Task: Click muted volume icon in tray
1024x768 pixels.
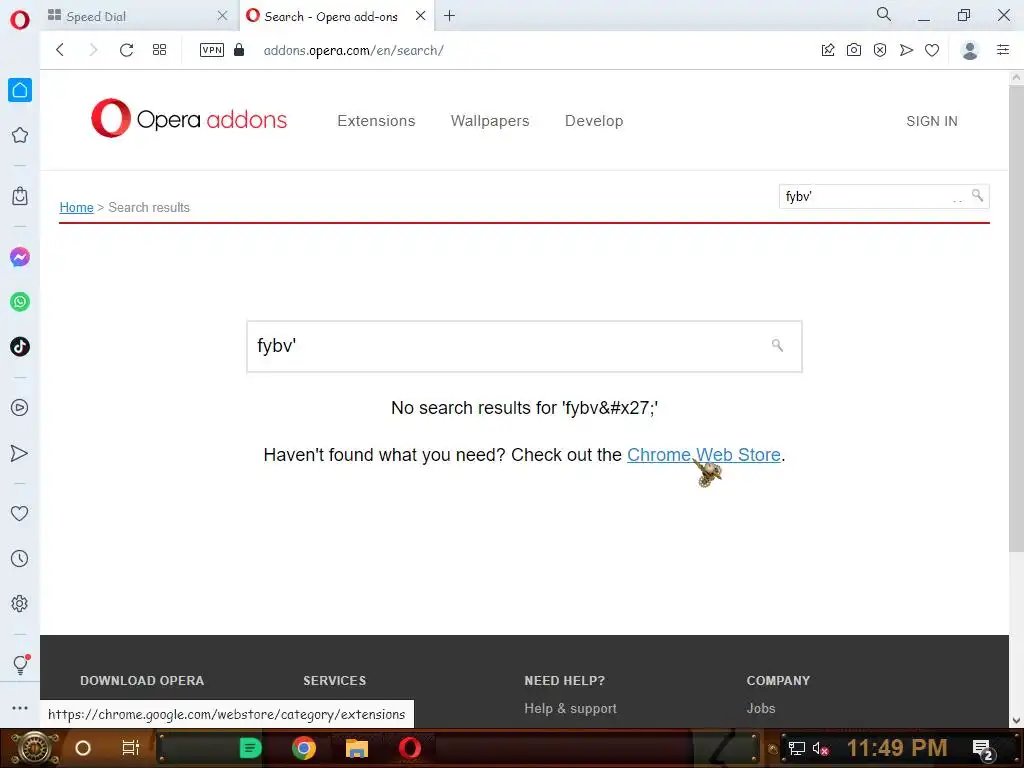Action: [x=820, y=748]
